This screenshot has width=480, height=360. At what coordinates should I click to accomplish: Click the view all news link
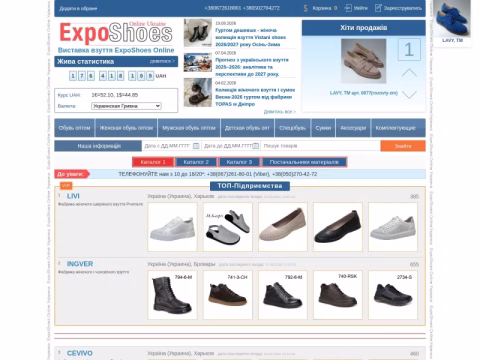point(280,112)
